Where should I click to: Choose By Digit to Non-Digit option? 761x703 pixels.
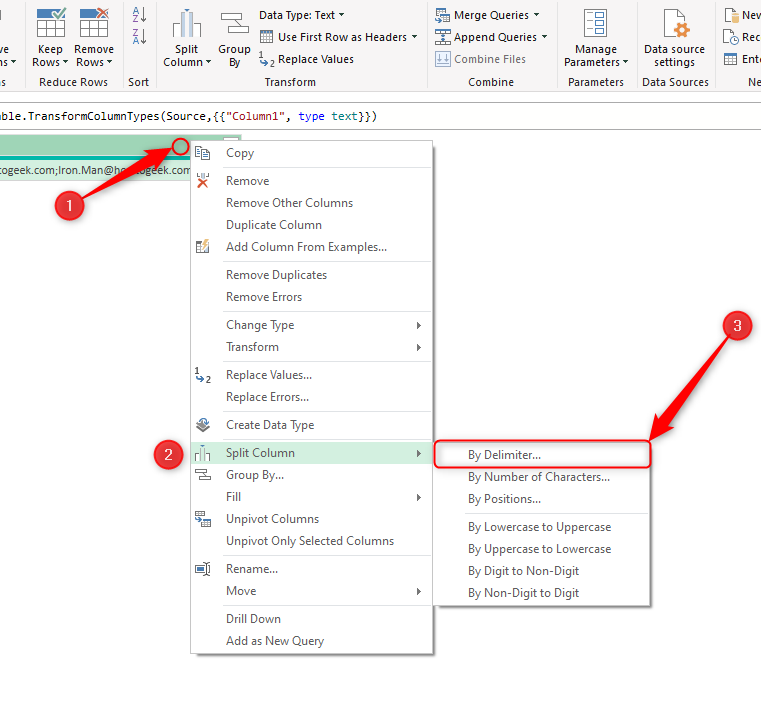(542, 571)
